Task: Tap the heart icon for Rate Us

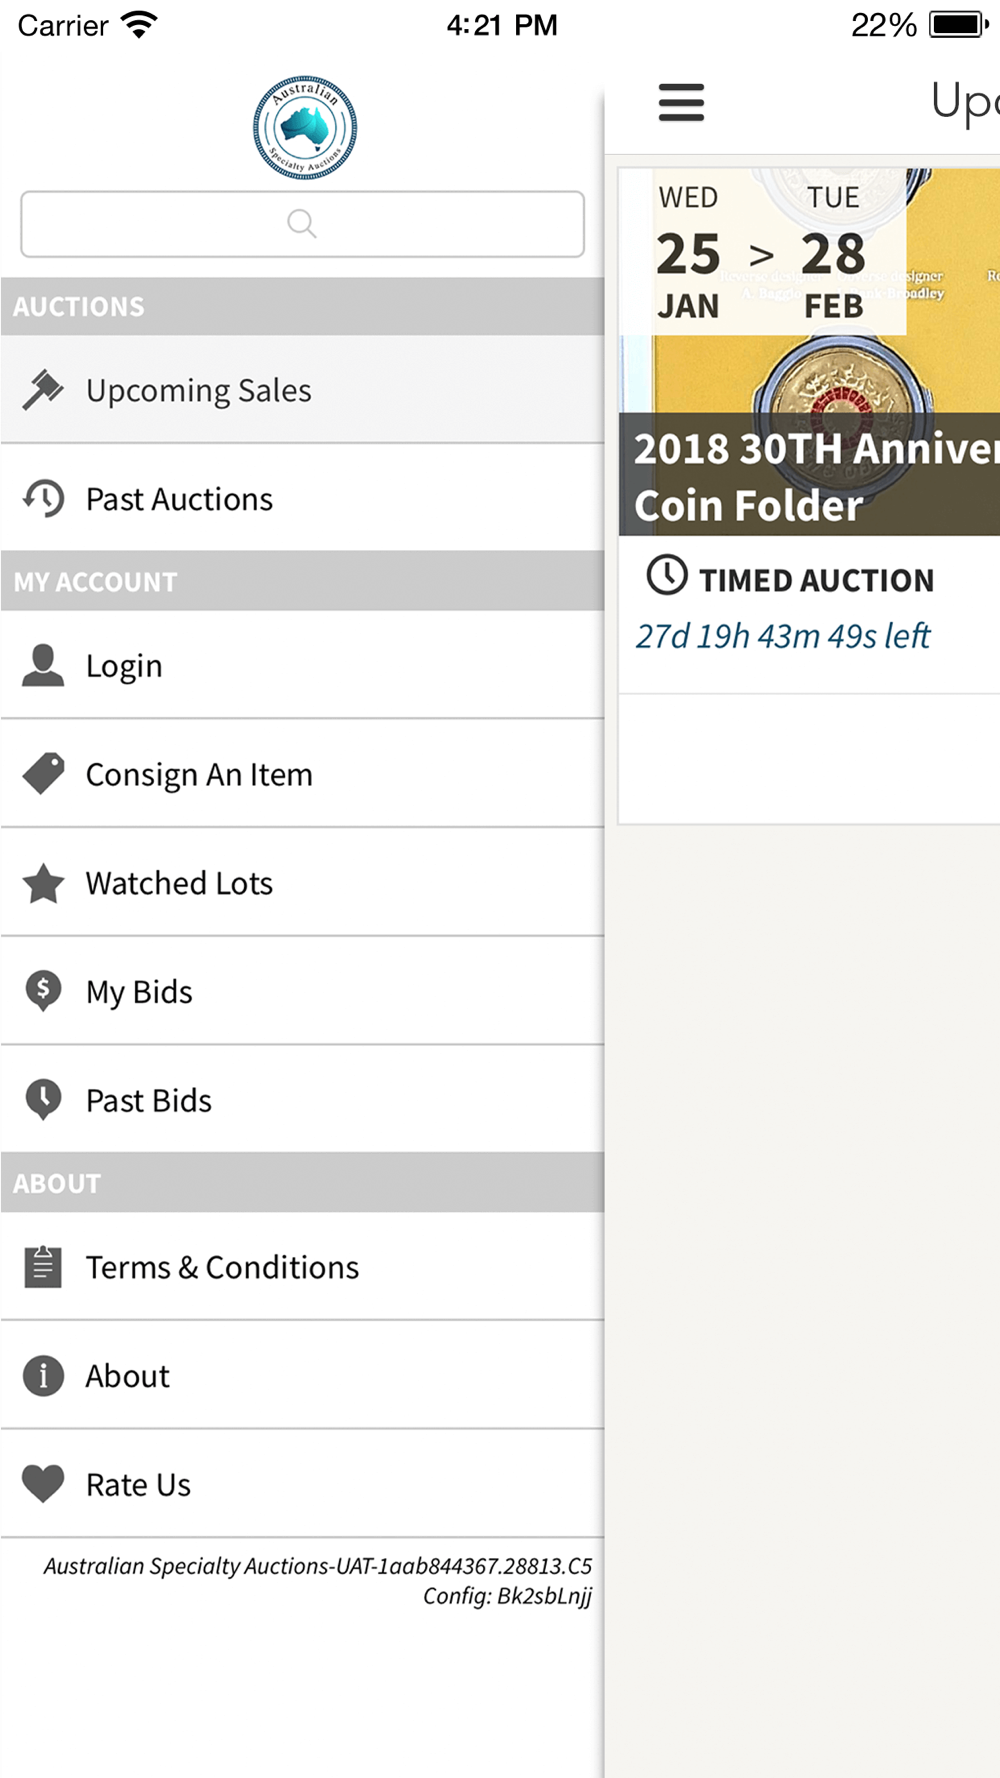Action: click(x=43, y=1484)
